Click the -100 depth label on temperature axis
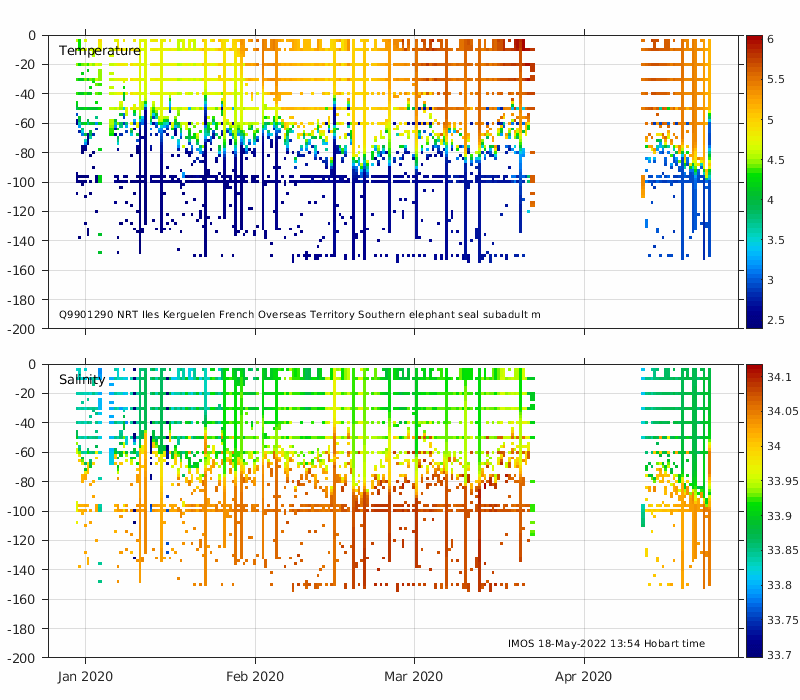Image resolution: width=800 pixels, height=700 pixels. coord(21,182)
